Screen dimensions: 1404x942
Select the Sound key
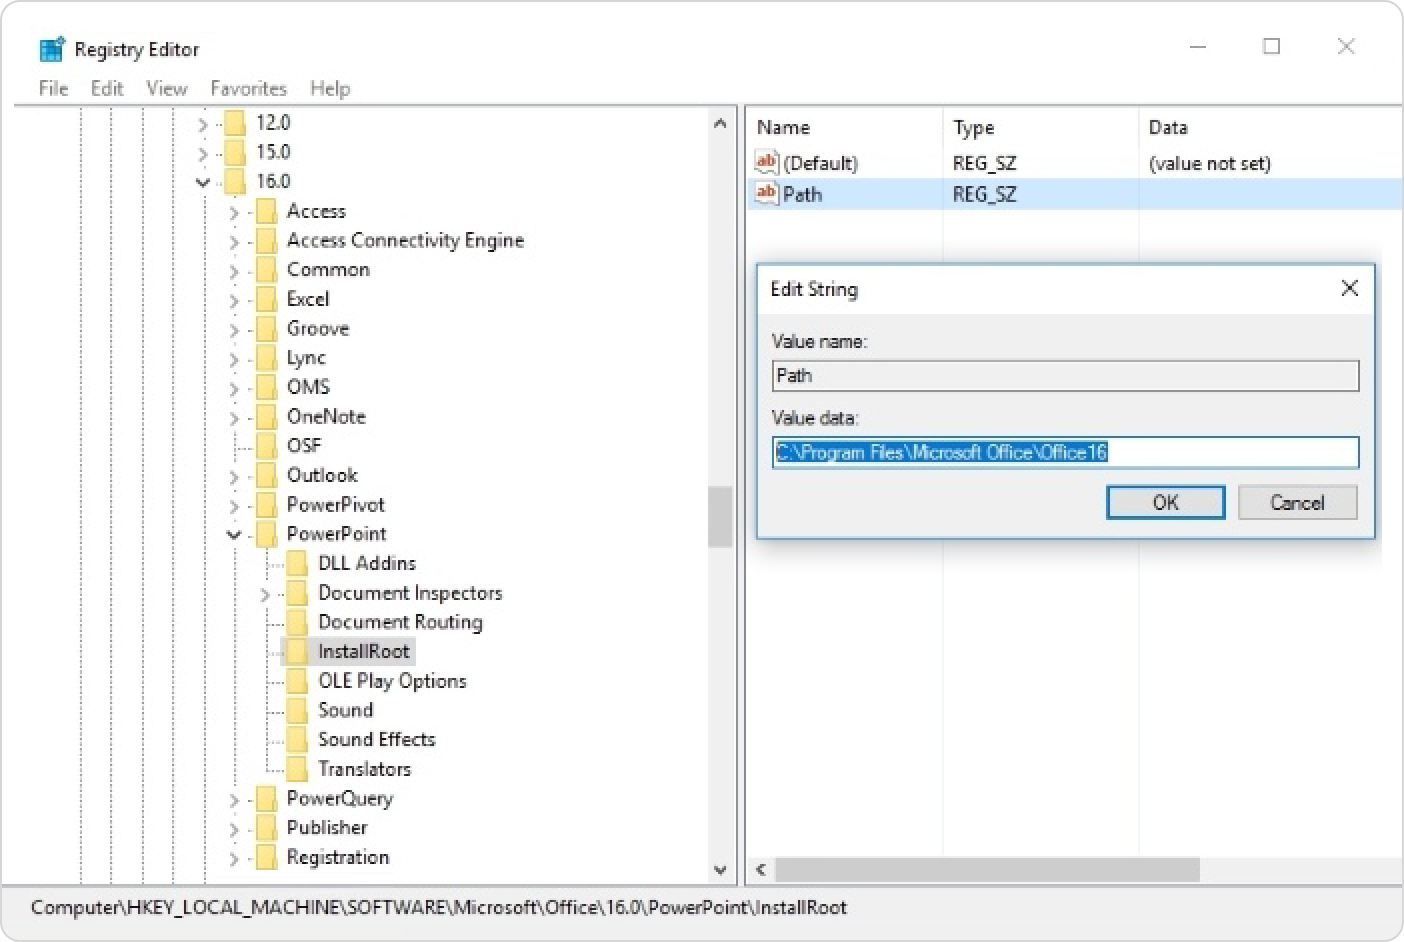tap(345, 710)
